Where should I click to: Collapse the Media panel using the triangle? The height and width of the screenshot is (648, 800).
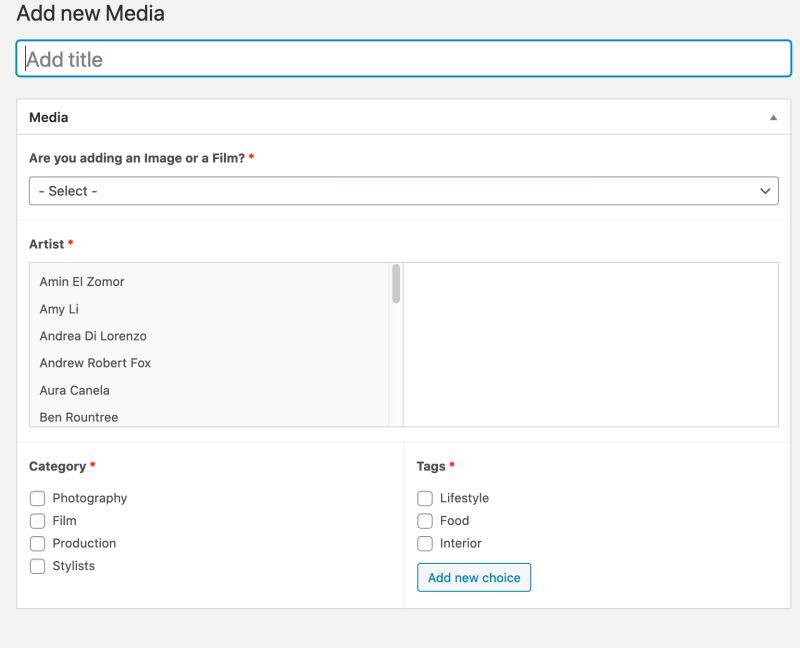coord(773,117)
